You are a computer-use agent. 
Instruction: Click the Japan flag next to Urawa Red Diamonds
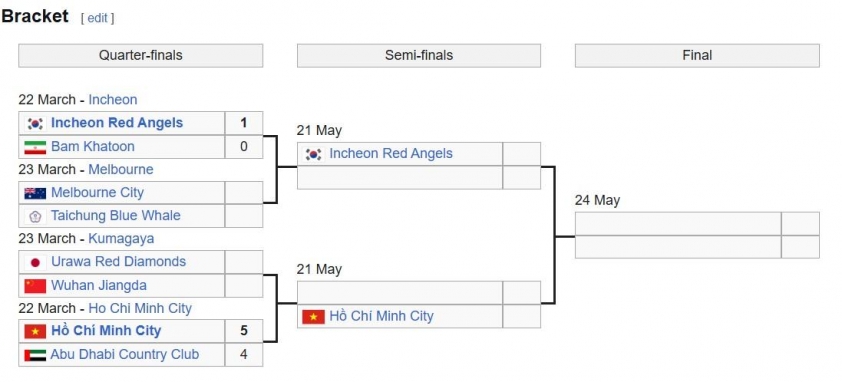35,262
